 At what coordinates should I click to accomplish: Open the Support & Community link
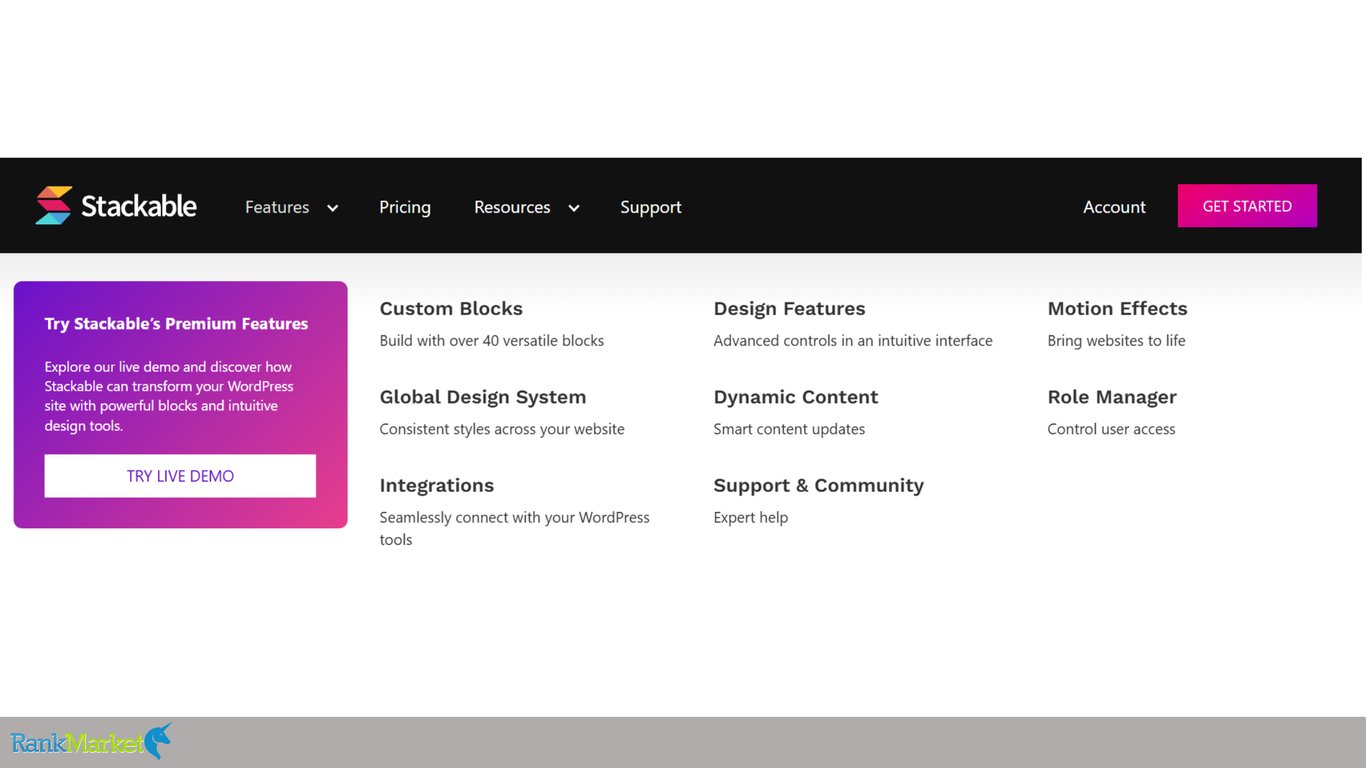coord(819,485)
